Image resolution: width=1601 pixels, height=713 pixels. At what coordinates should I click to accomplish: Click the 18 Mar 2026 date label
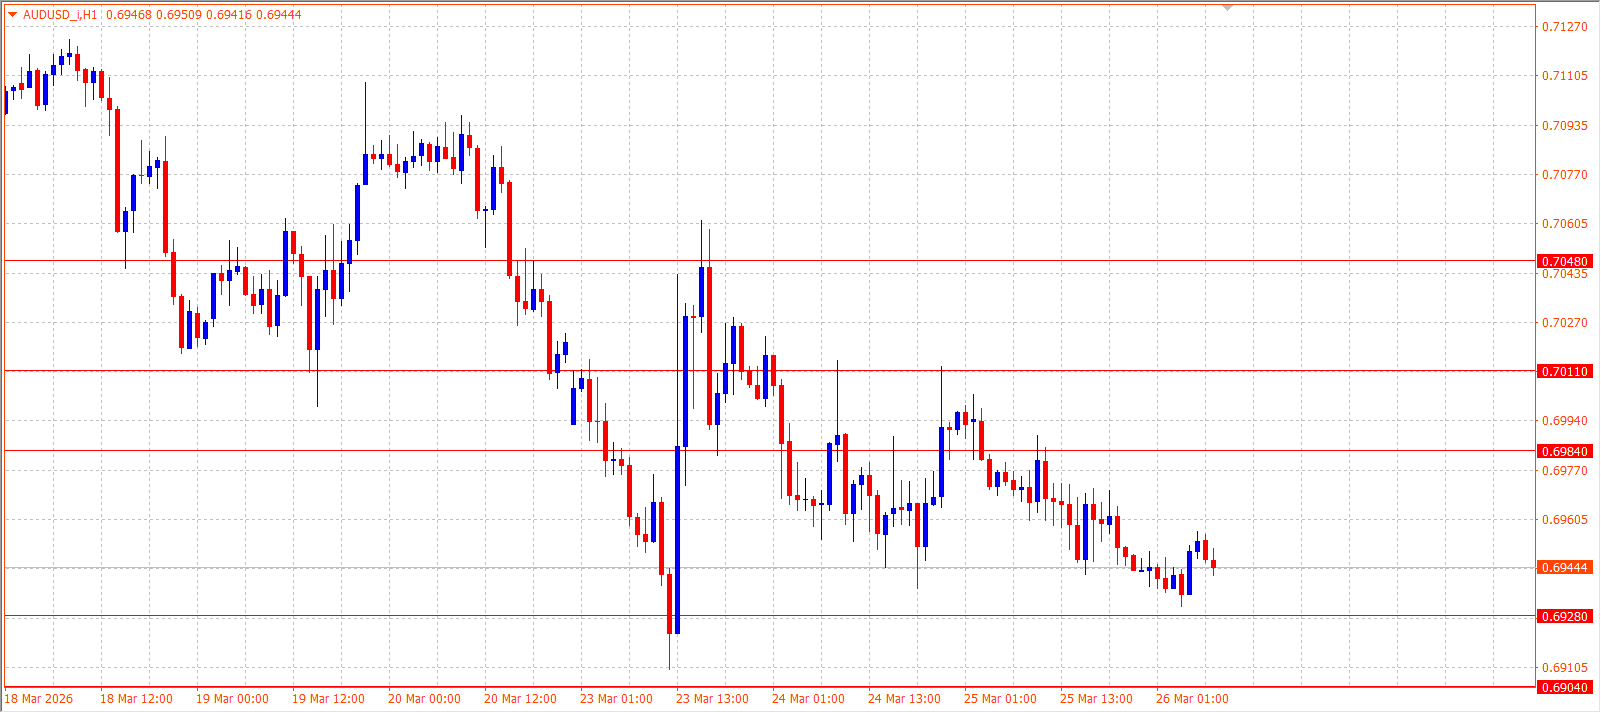pyautogui.click(x=40, y=699)
